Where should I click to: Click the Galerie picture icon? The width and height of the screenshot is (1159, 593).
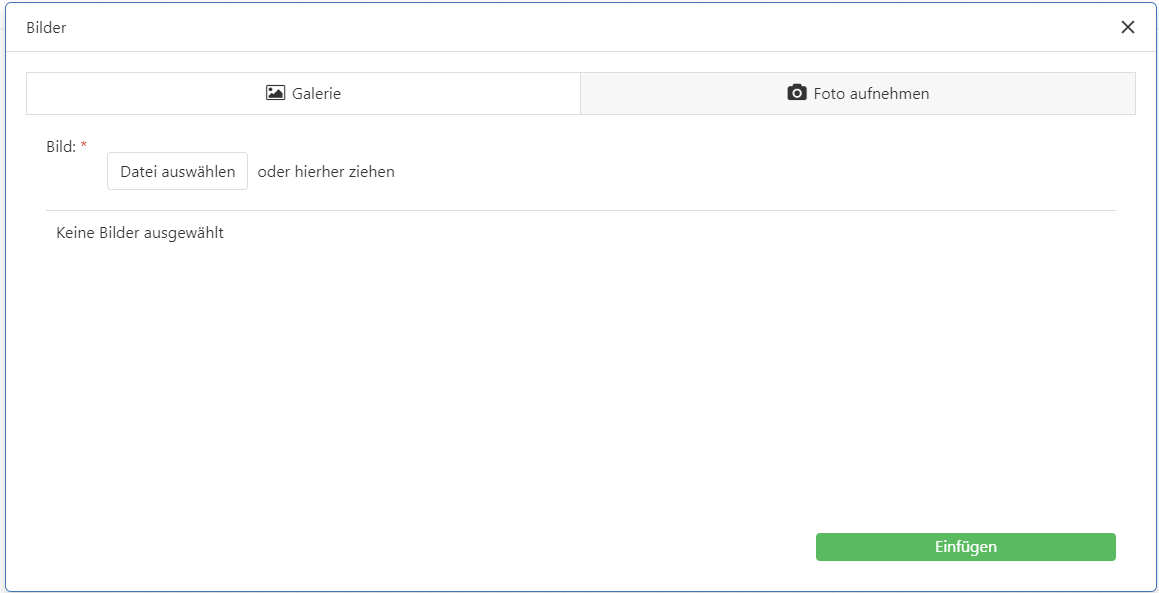tap(275, 93)
